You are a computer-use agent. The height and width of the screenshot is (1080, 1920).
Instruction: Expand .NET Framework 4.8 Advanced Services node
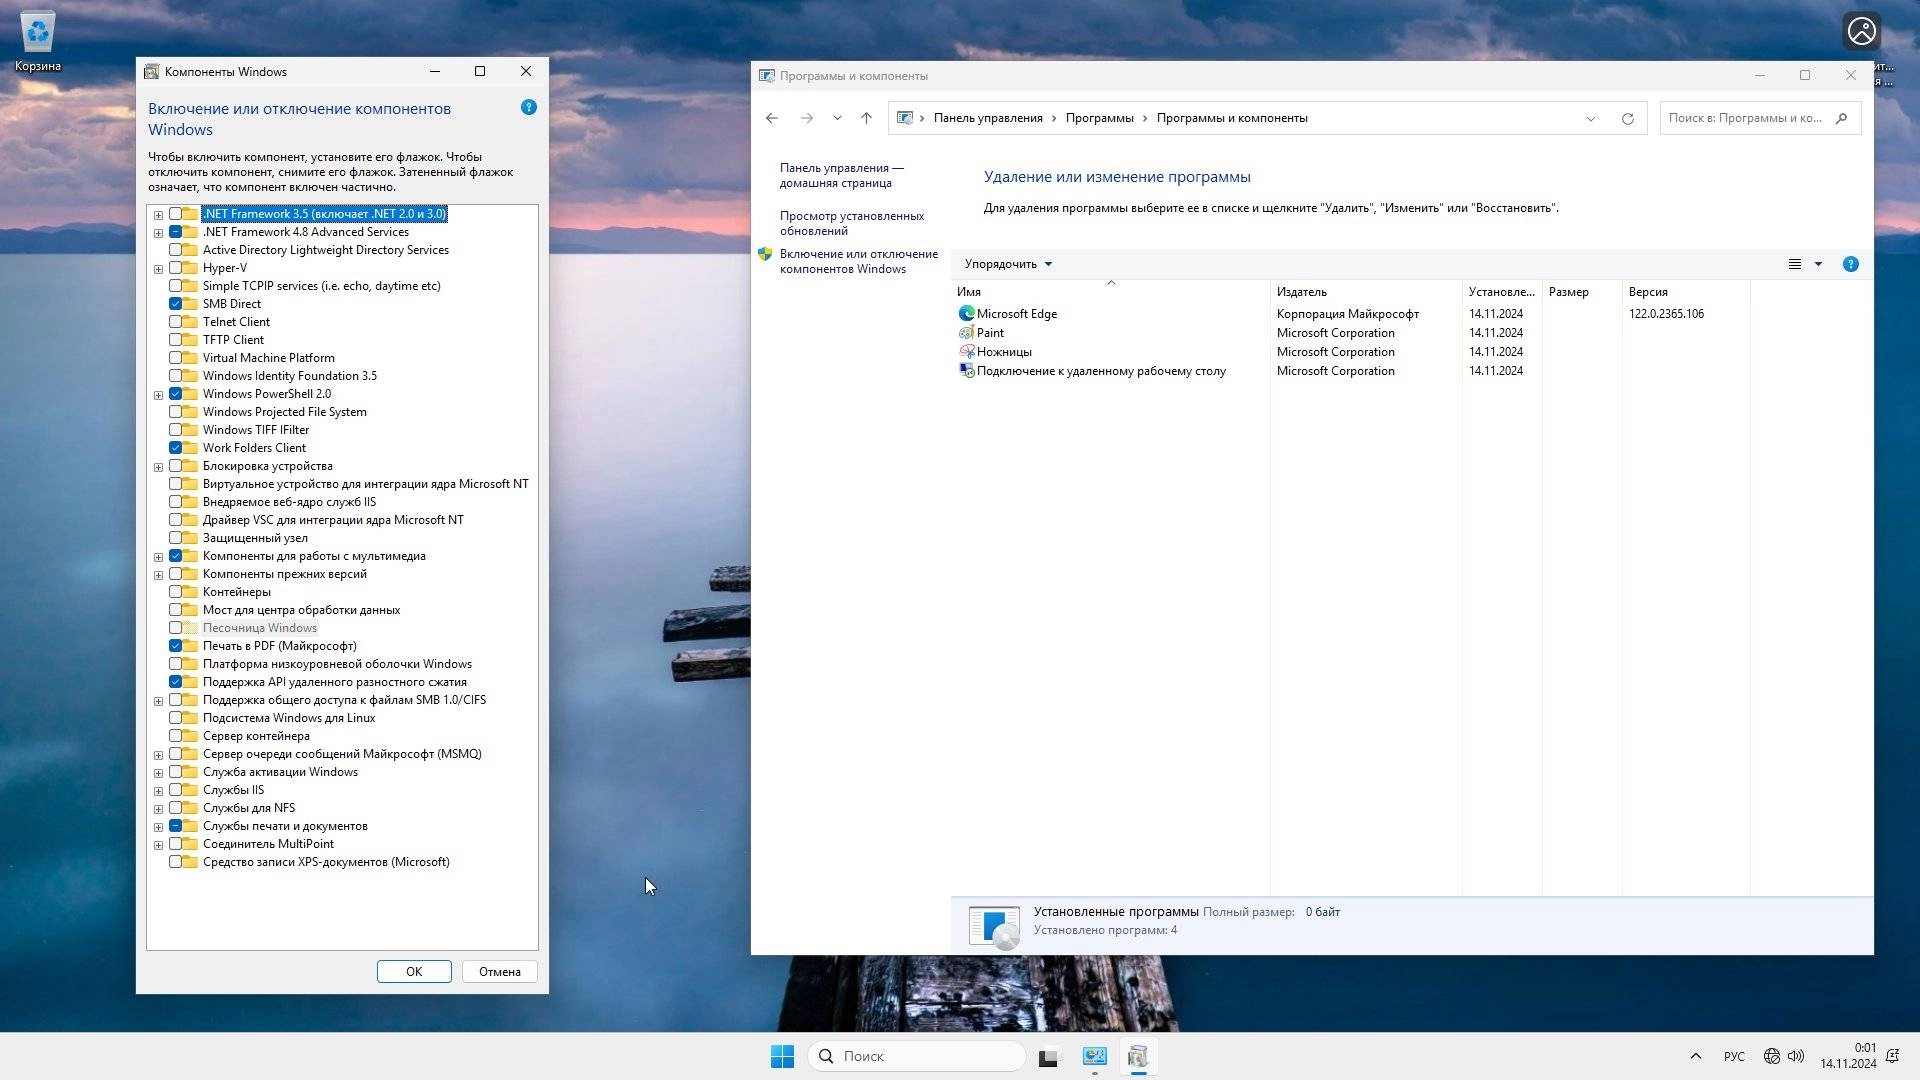(x=158, y=232)
